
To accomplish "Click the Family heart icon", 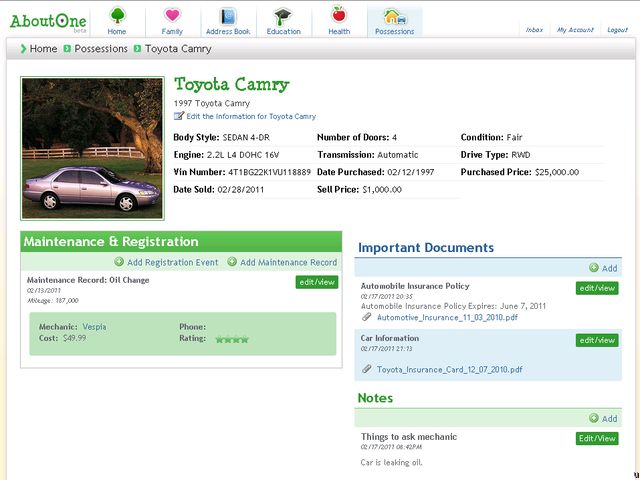I will (172, 16).
